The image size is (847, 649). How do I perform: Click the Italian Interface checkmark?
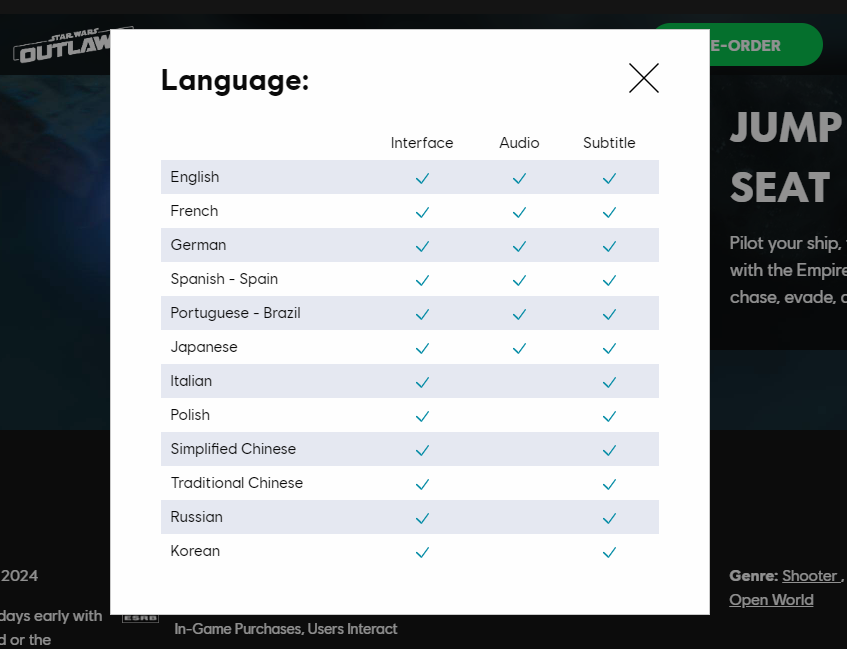422,382
